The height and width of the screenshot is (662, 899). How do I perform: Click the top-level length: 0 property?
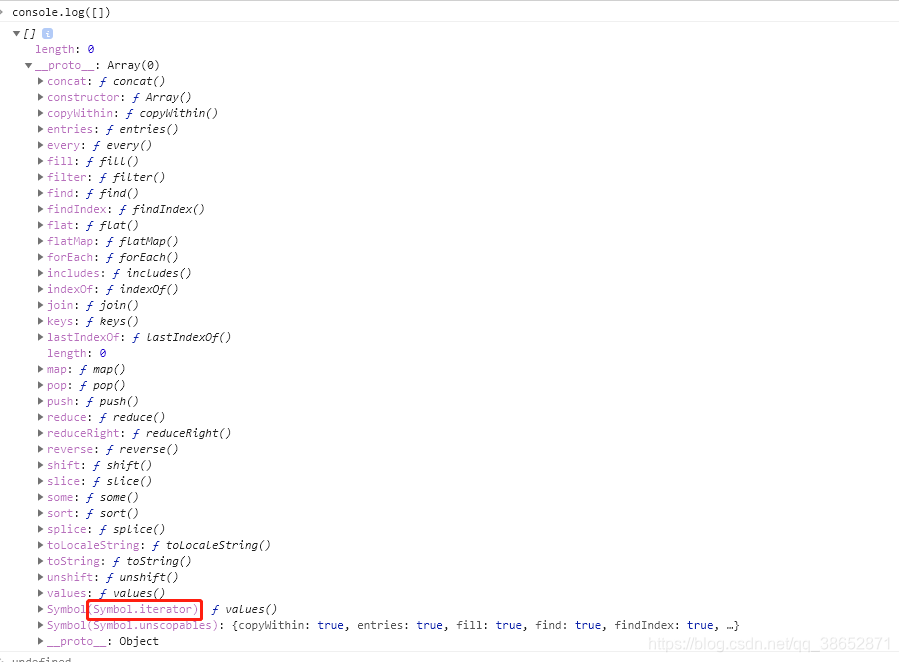65,50
